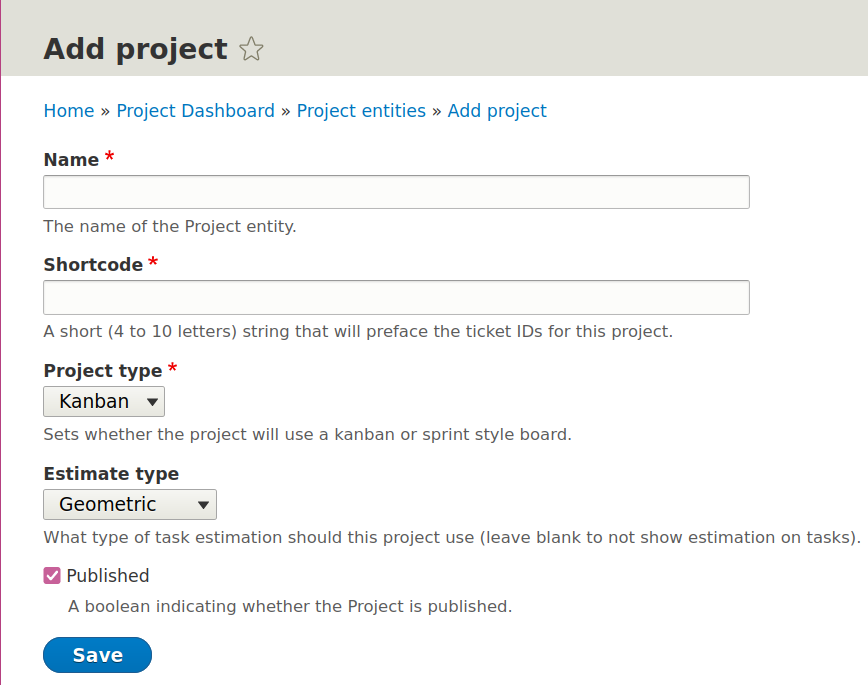Click into the Shortcode input box
The width and height of the screenshot is (868, 685).
(396, 297)
